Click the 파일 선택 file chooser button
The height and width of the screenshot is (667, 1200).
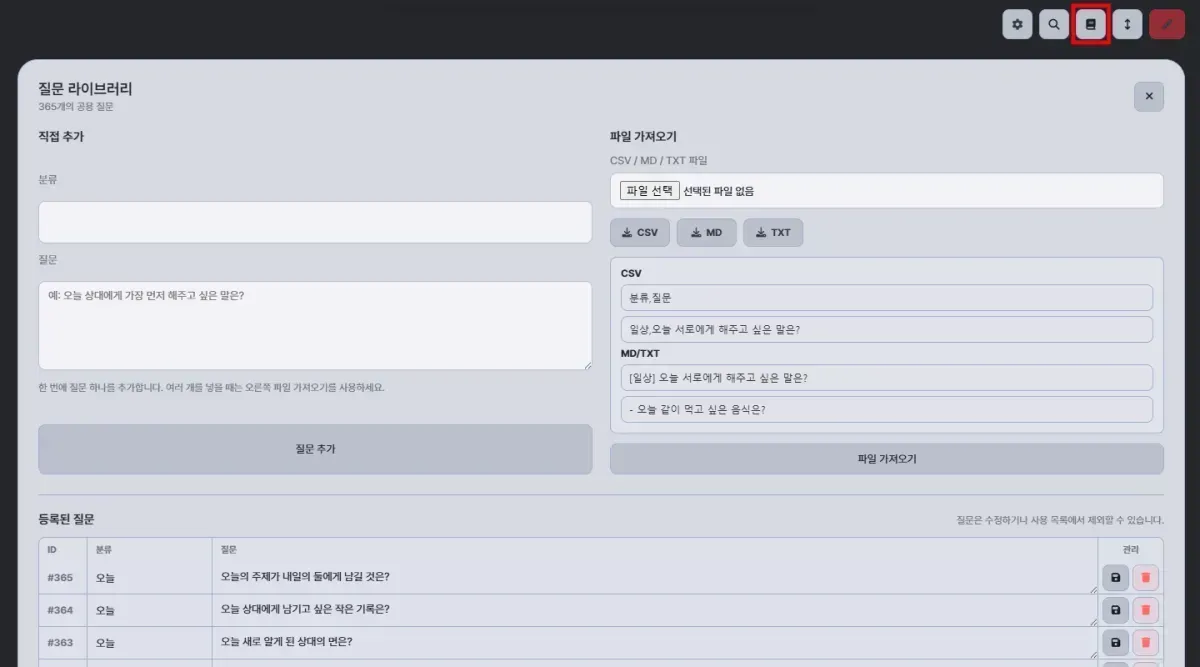click(x=649, y=191)
